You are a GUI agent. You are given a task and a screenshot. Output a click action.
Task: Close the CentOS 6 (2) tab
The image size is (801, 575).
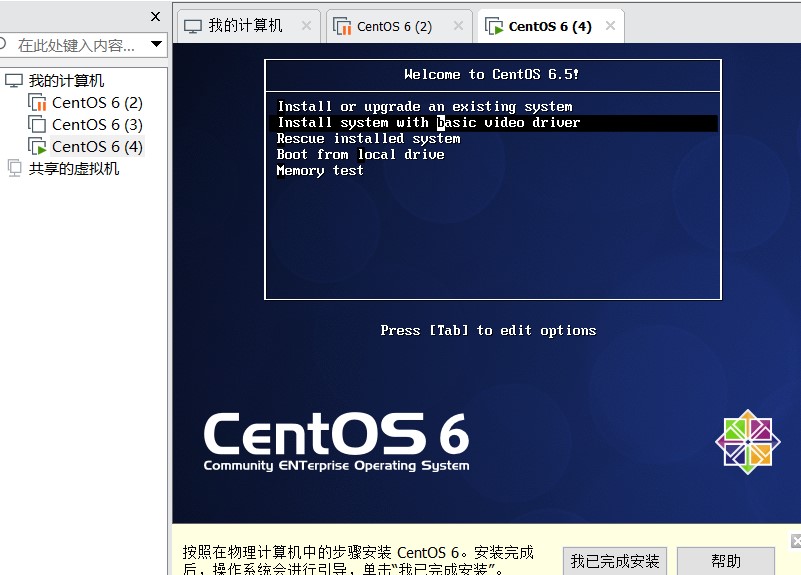click(x=458, y=26)
